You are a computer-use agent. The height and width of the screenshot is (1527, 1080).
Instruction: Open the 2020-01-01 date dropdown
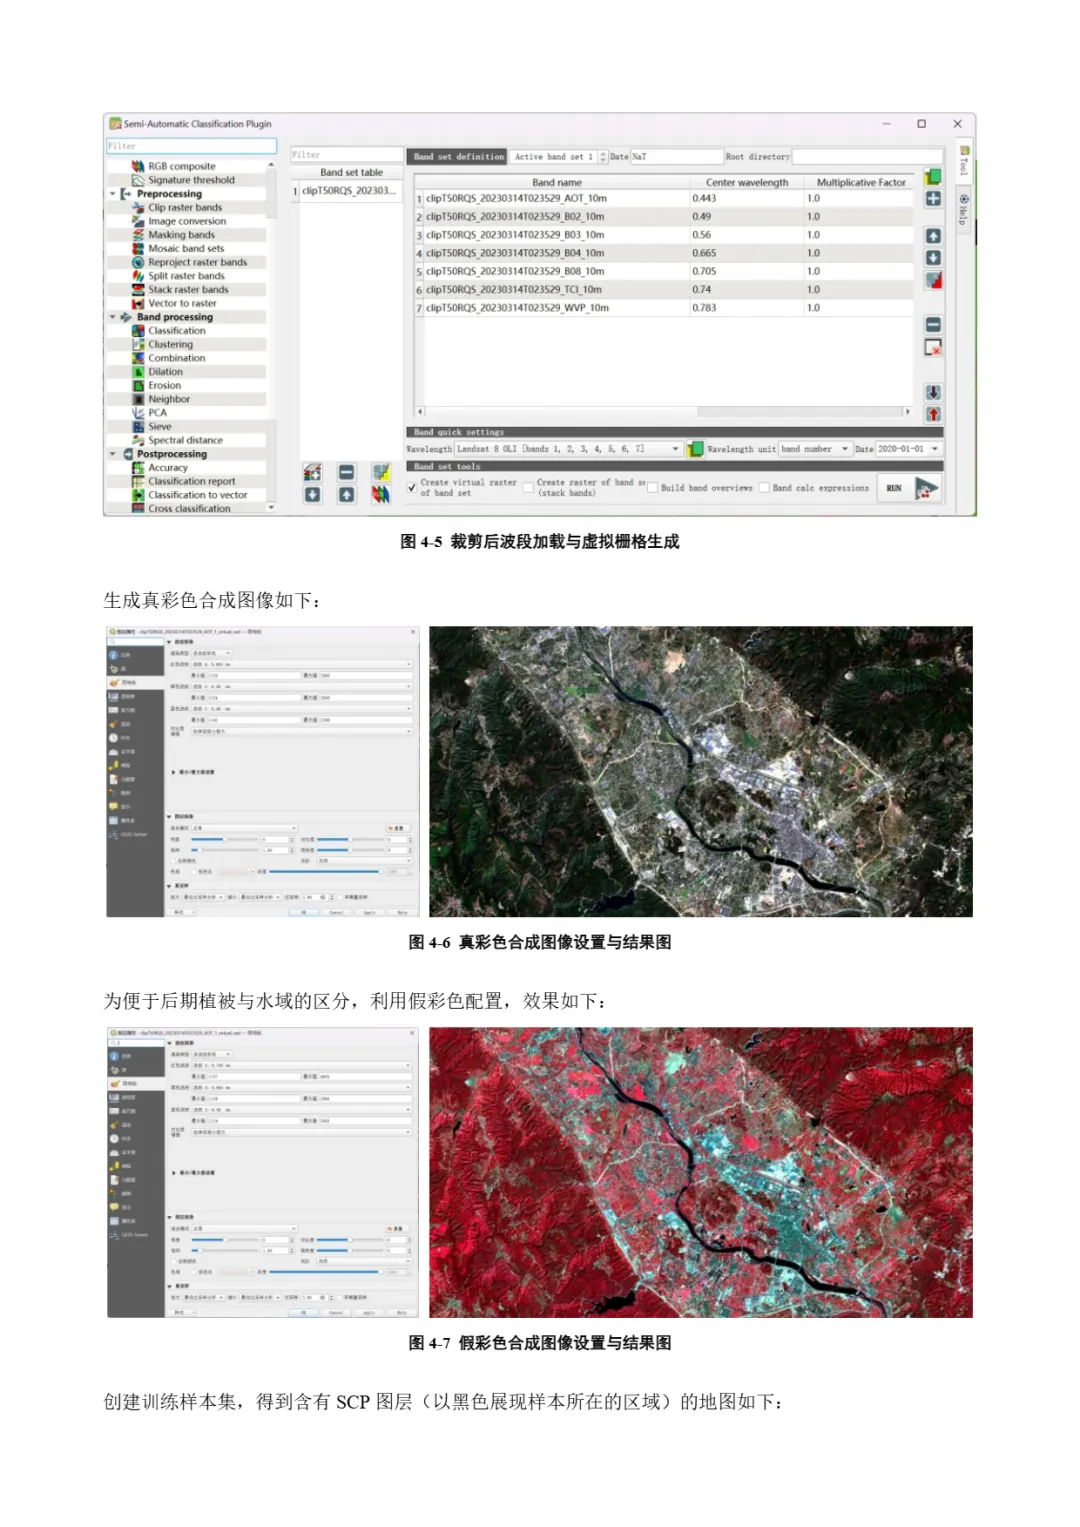[909, 449]
